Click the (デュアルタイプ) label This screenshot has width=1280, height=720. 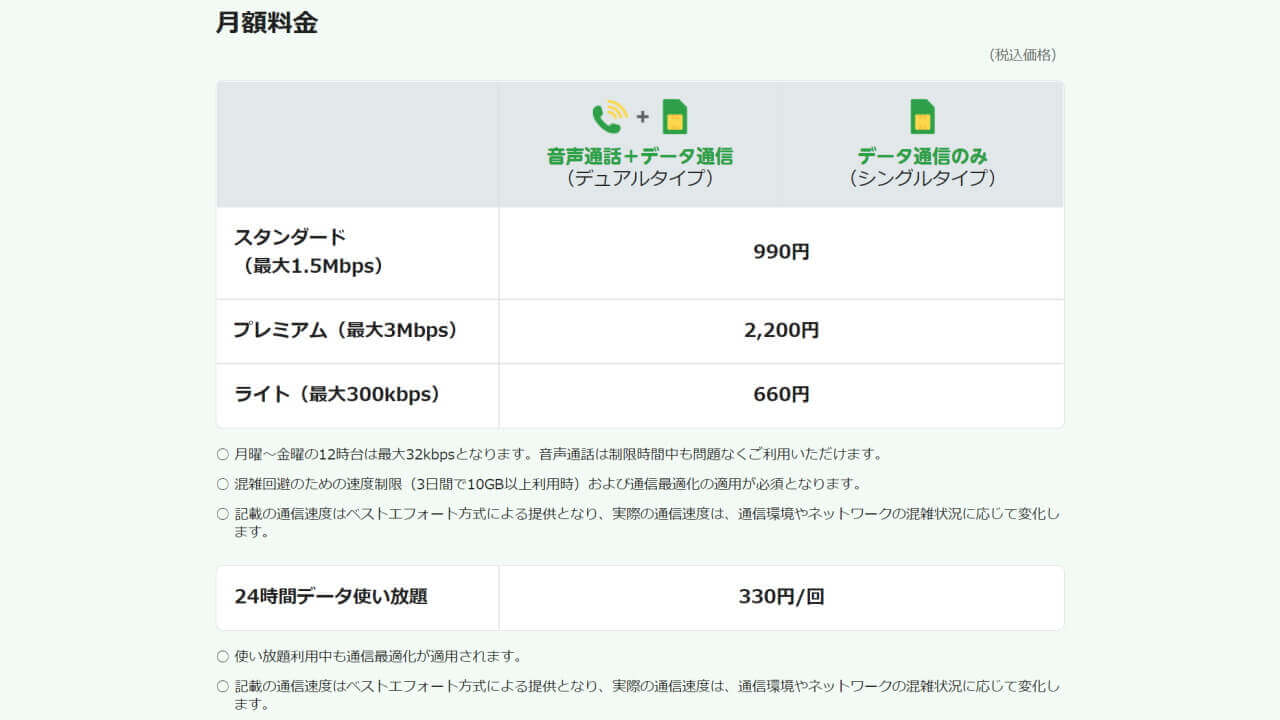(x=640, y=179)
